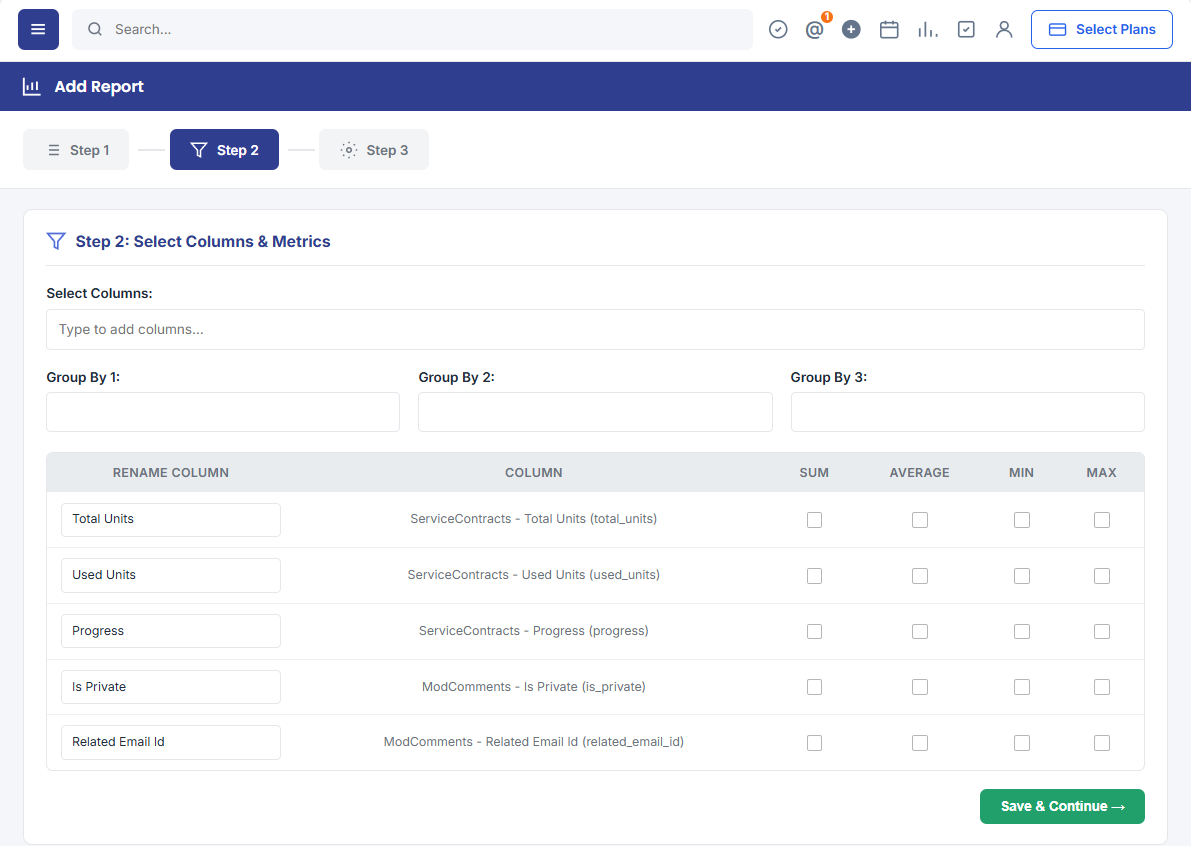Open the Group By 3 dropdown
This screenshot has width=1191, height=846.
(968, 412)
